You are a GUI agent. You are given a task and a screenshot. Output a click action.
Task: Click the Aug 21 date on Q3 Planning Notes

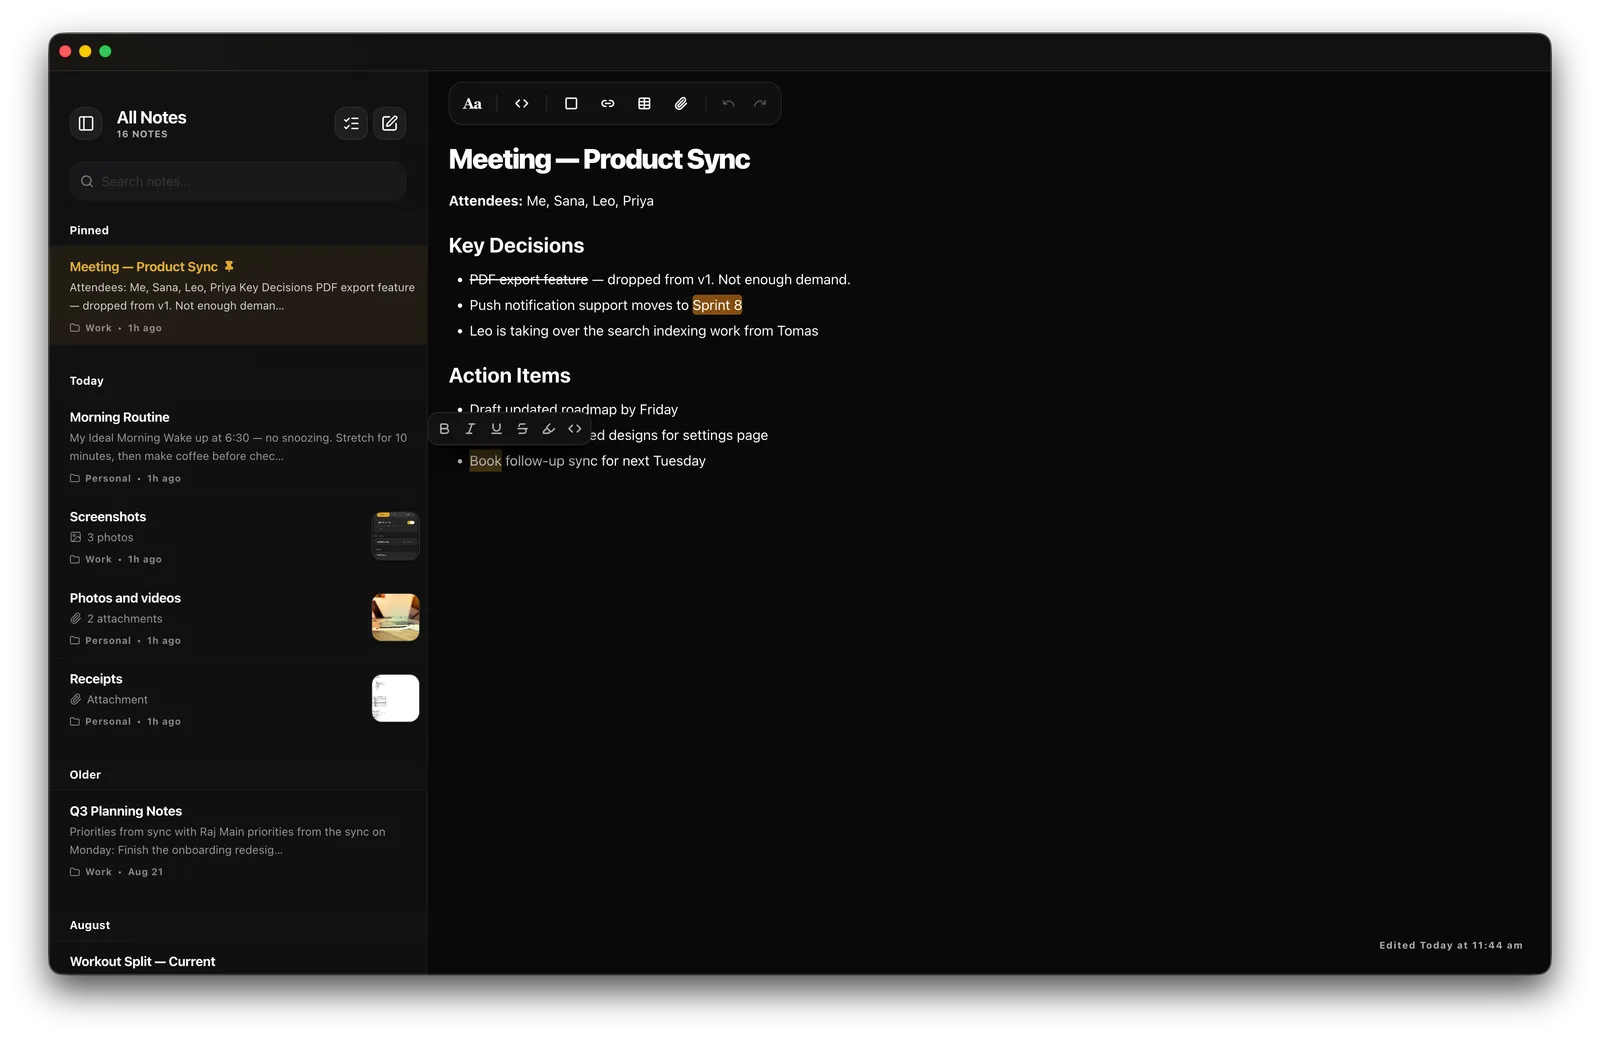click(x=145, y=872)
